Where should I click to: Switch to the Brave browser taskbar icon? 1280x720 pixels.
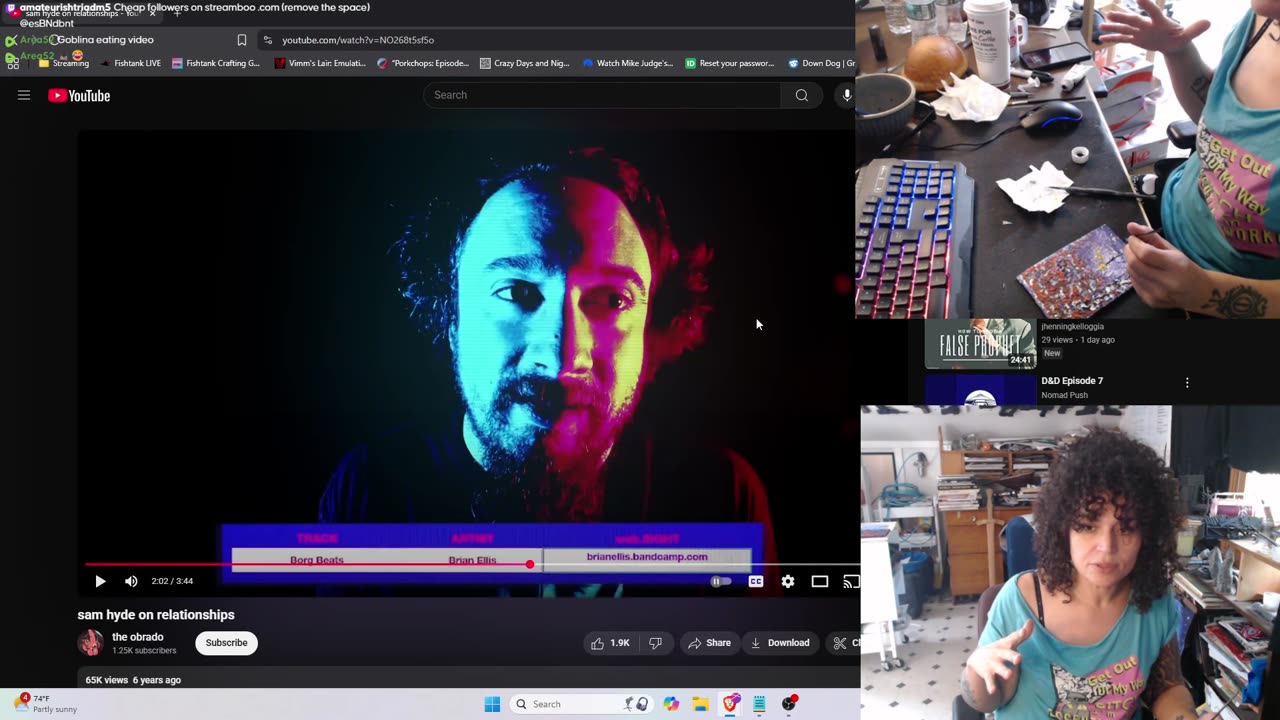pos(730,704)
